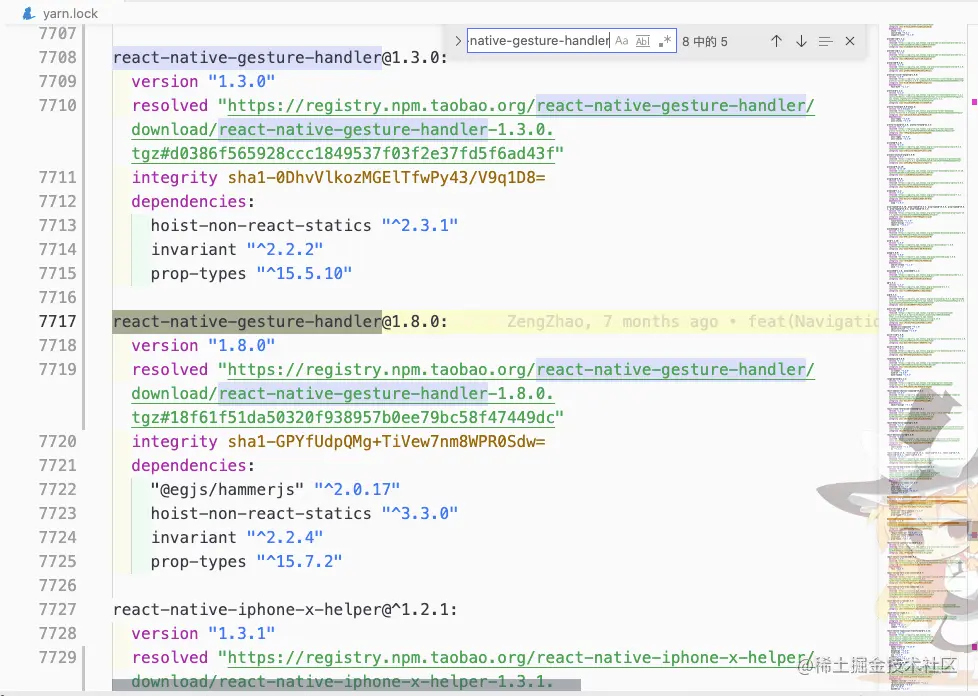Click line number 7708 in gutter

pyautogui.click(x=57, y=57)
